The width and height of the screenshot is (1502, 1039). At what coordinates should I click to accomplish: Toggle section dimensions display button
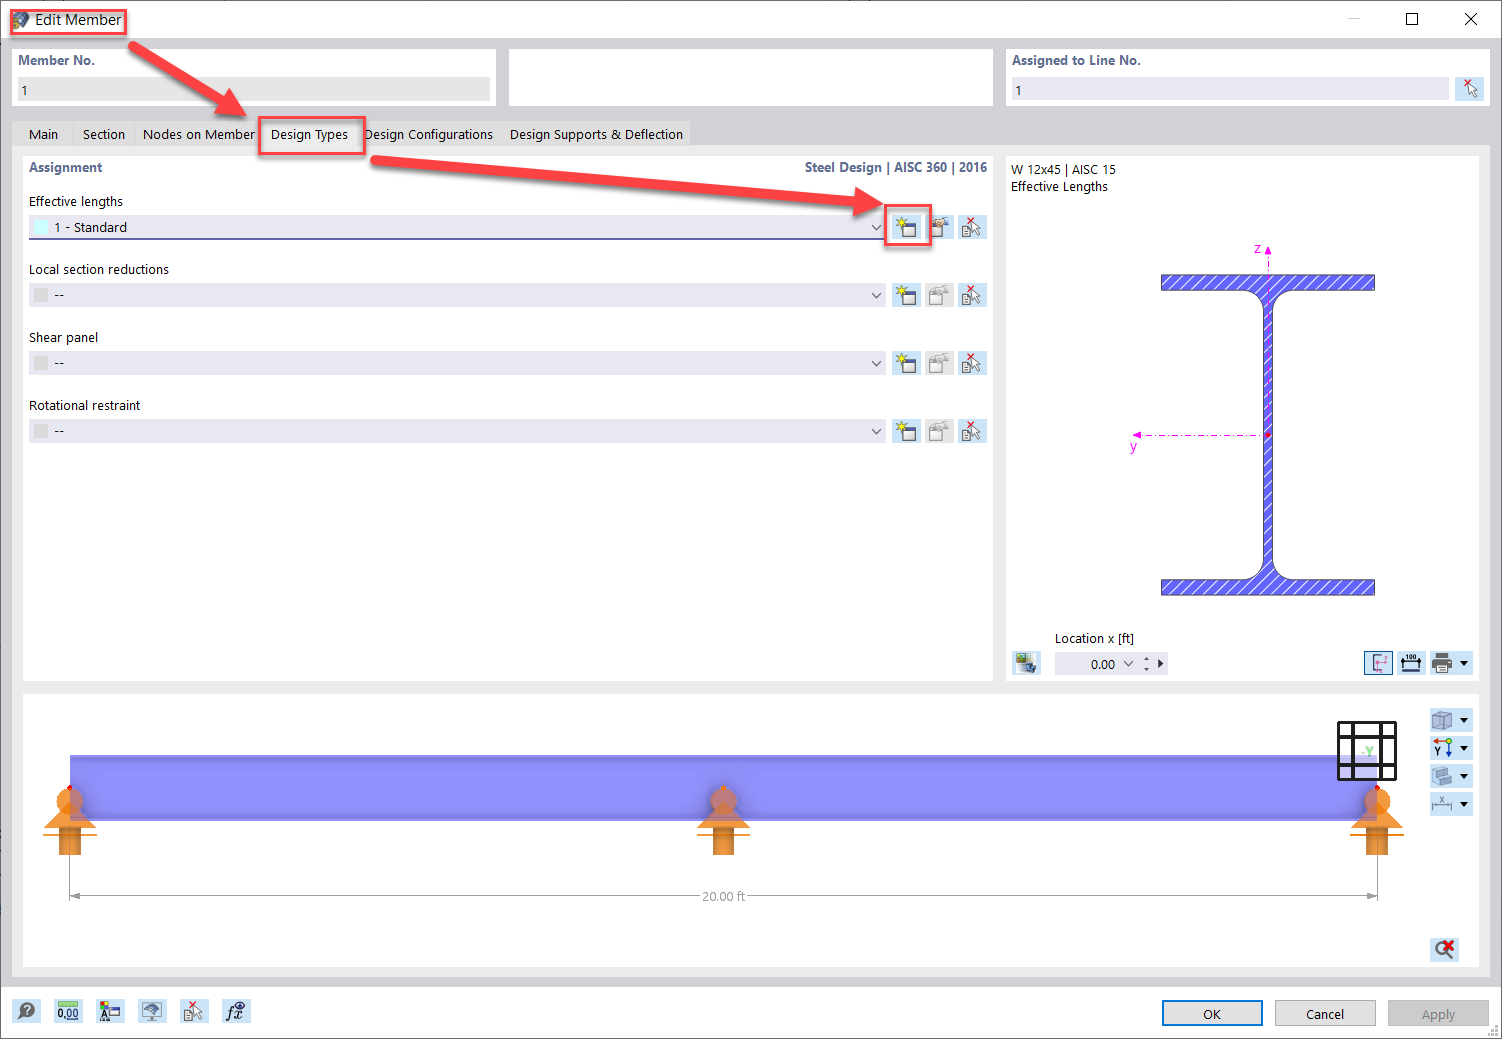click(x=1411, y=663)
